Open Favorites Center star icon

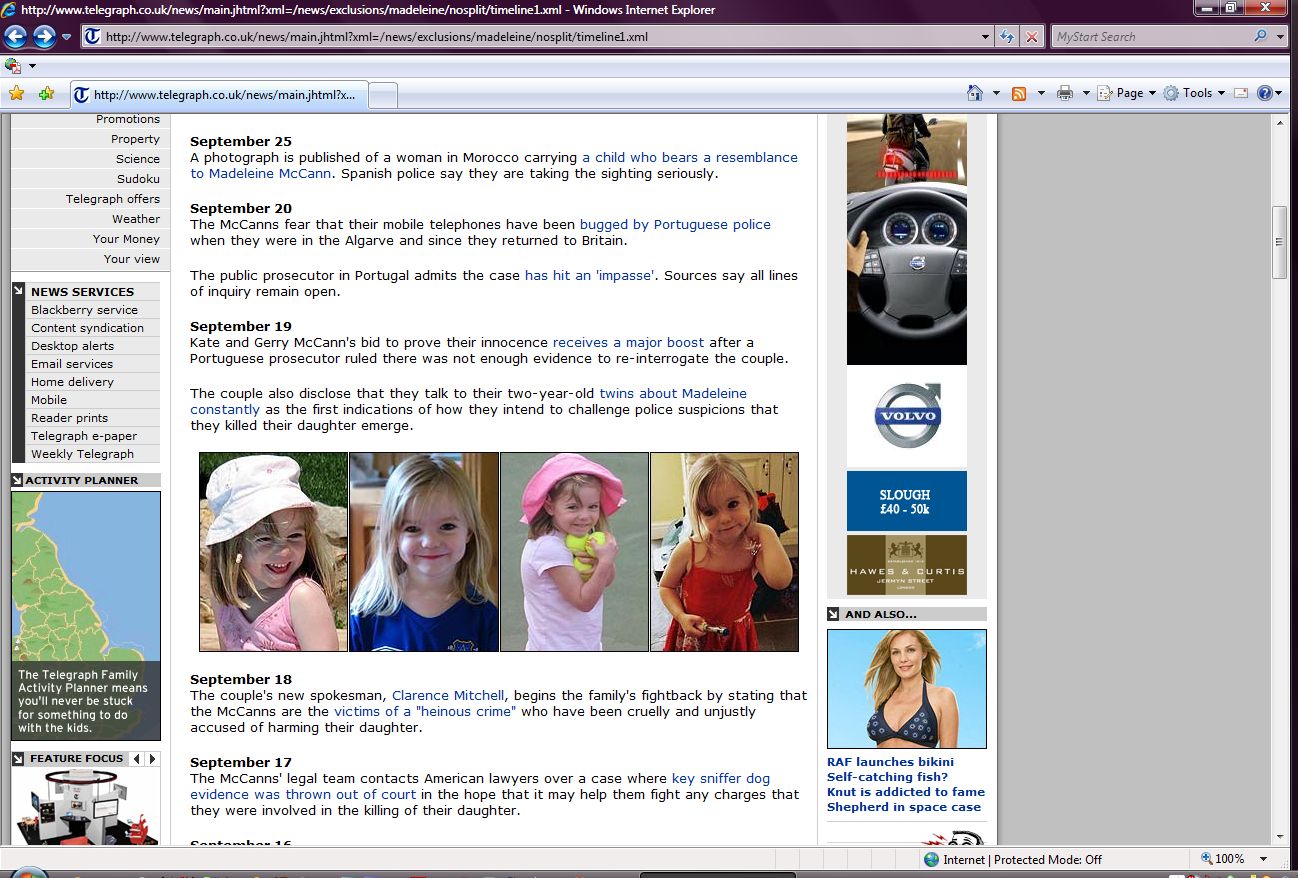(x=16, y=94)
